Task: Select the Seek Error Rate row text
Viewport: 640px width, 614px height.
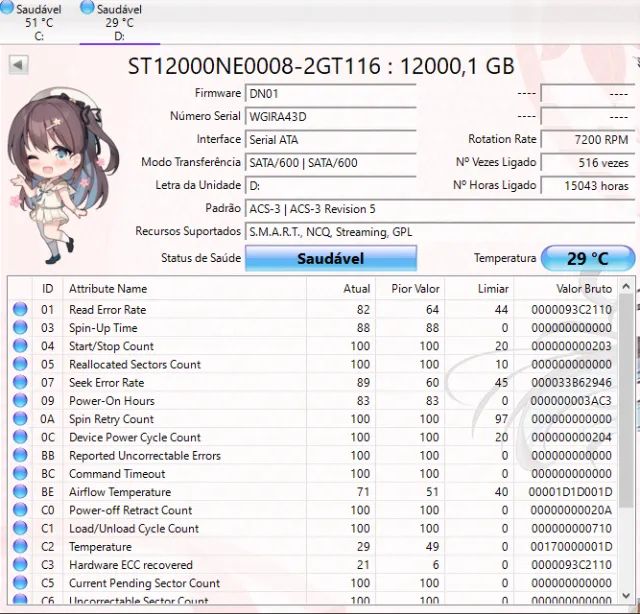Action: click(x=107, y=383)
